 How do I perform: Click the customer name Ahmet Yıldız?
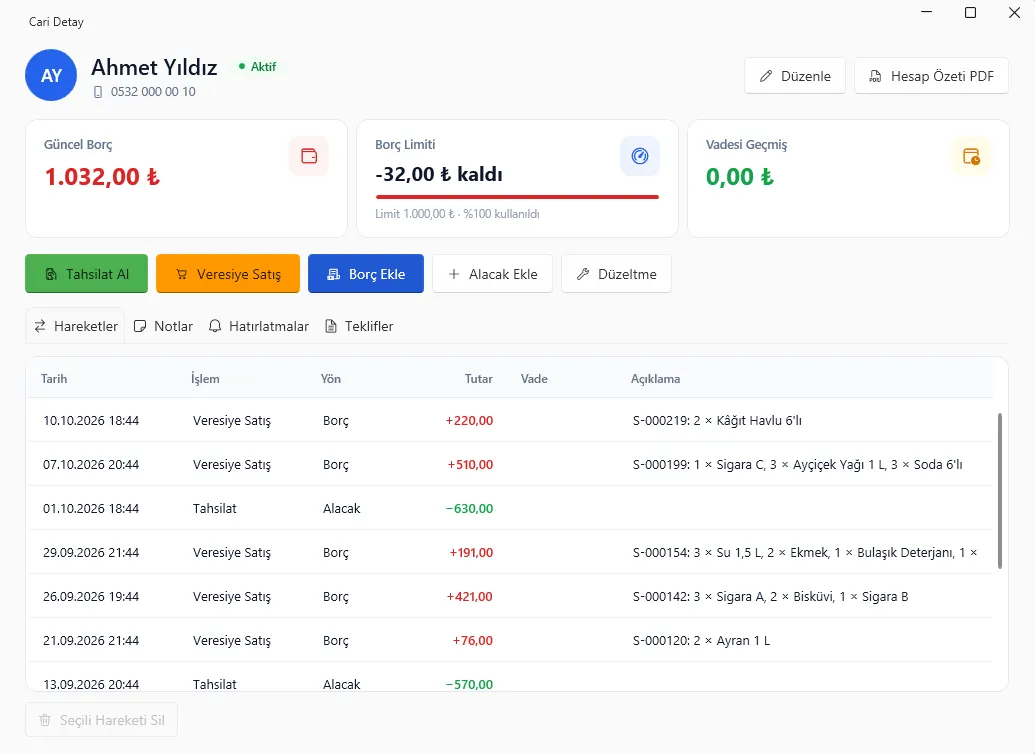pos(154,67)
